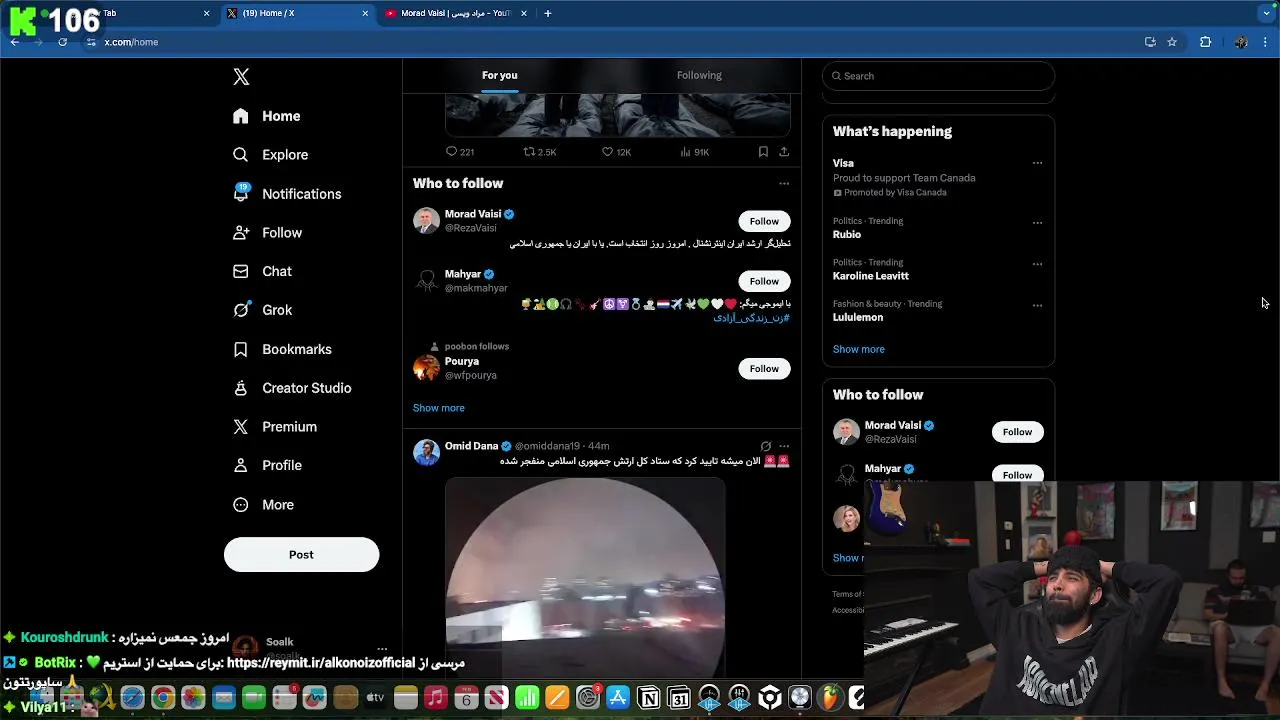Screen dimensions: 1280x720
Task: Open Grok in sidebar
Action: tap(262, 310)
